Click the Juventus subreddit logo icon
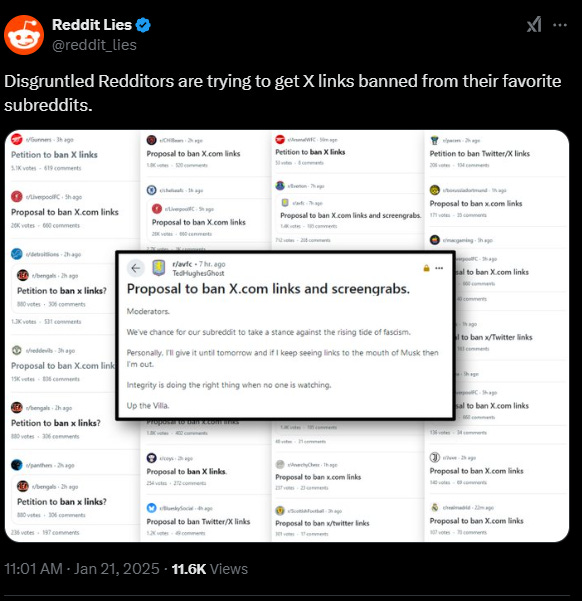582x601 pixels. [x=434, y=457]
